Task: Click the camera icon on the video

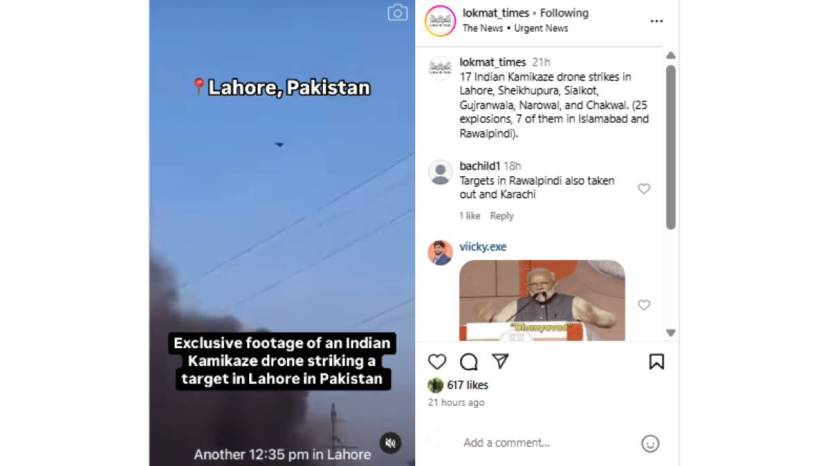Action: (398, 13)
